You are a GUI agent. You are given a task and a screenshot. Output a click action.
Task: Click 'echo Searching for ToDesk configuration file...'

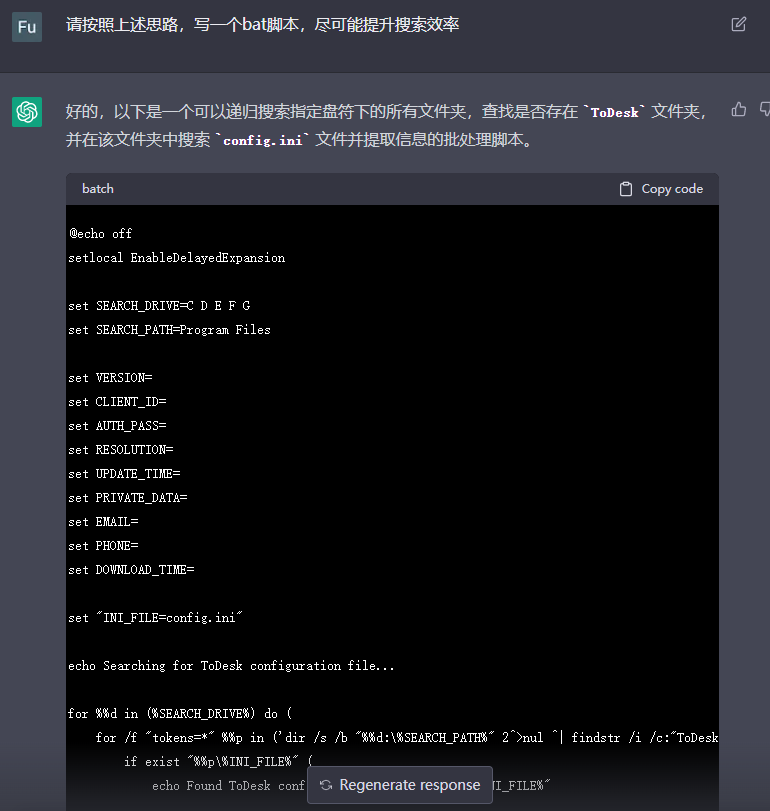point(231,666)
